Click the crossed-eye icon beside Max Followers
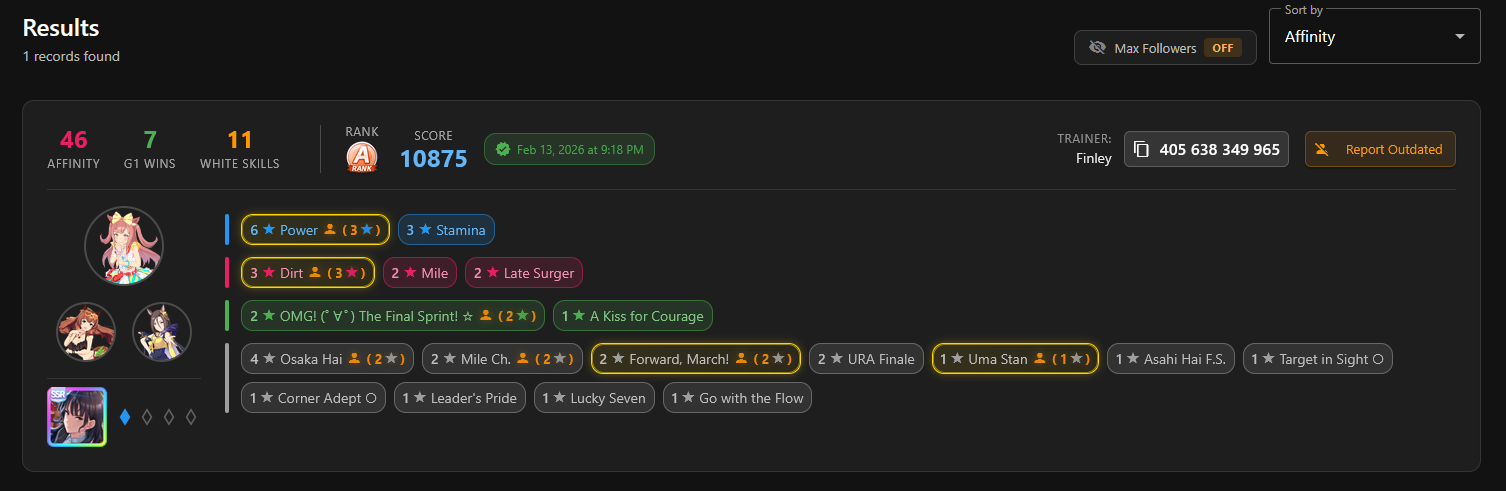 1097,48
